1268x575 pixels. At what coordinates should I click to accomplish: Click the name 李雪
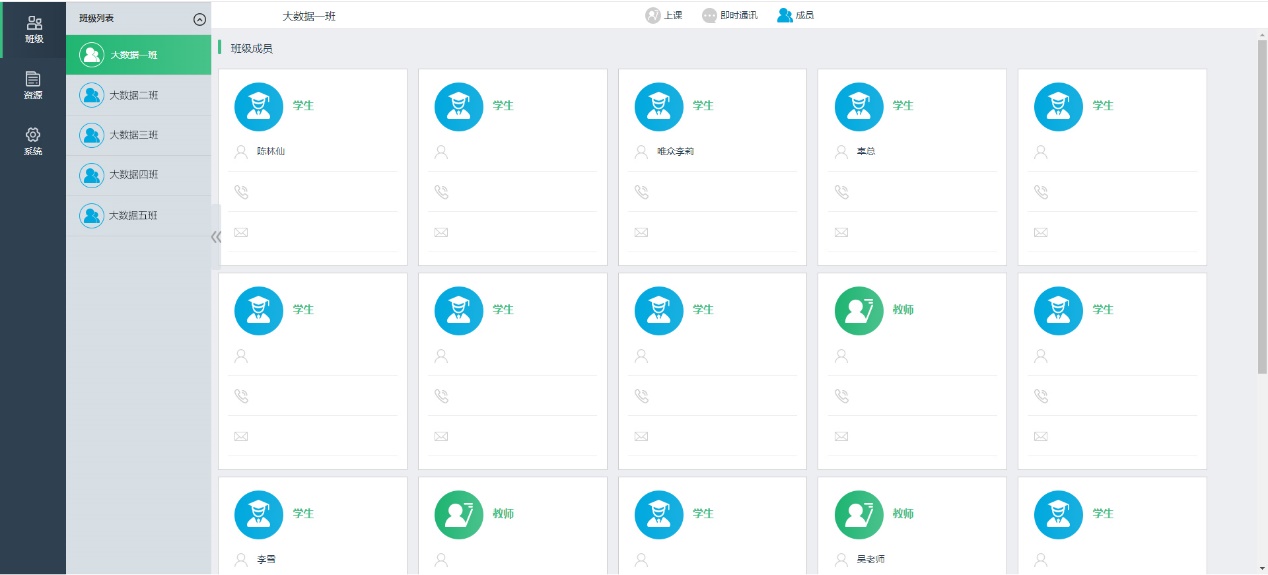tap(266, 559)
